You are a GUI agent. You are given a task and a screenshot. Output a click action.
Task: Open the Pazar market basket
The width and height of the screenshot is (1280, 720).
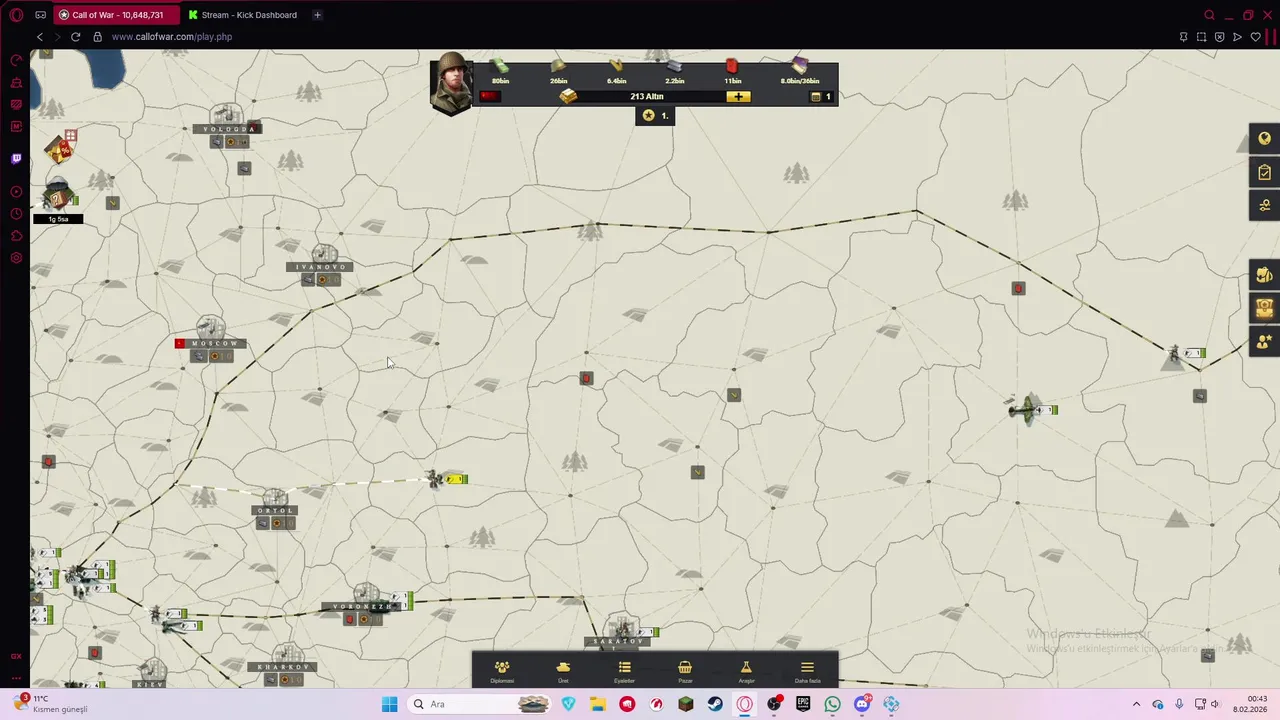coord(685,671)
